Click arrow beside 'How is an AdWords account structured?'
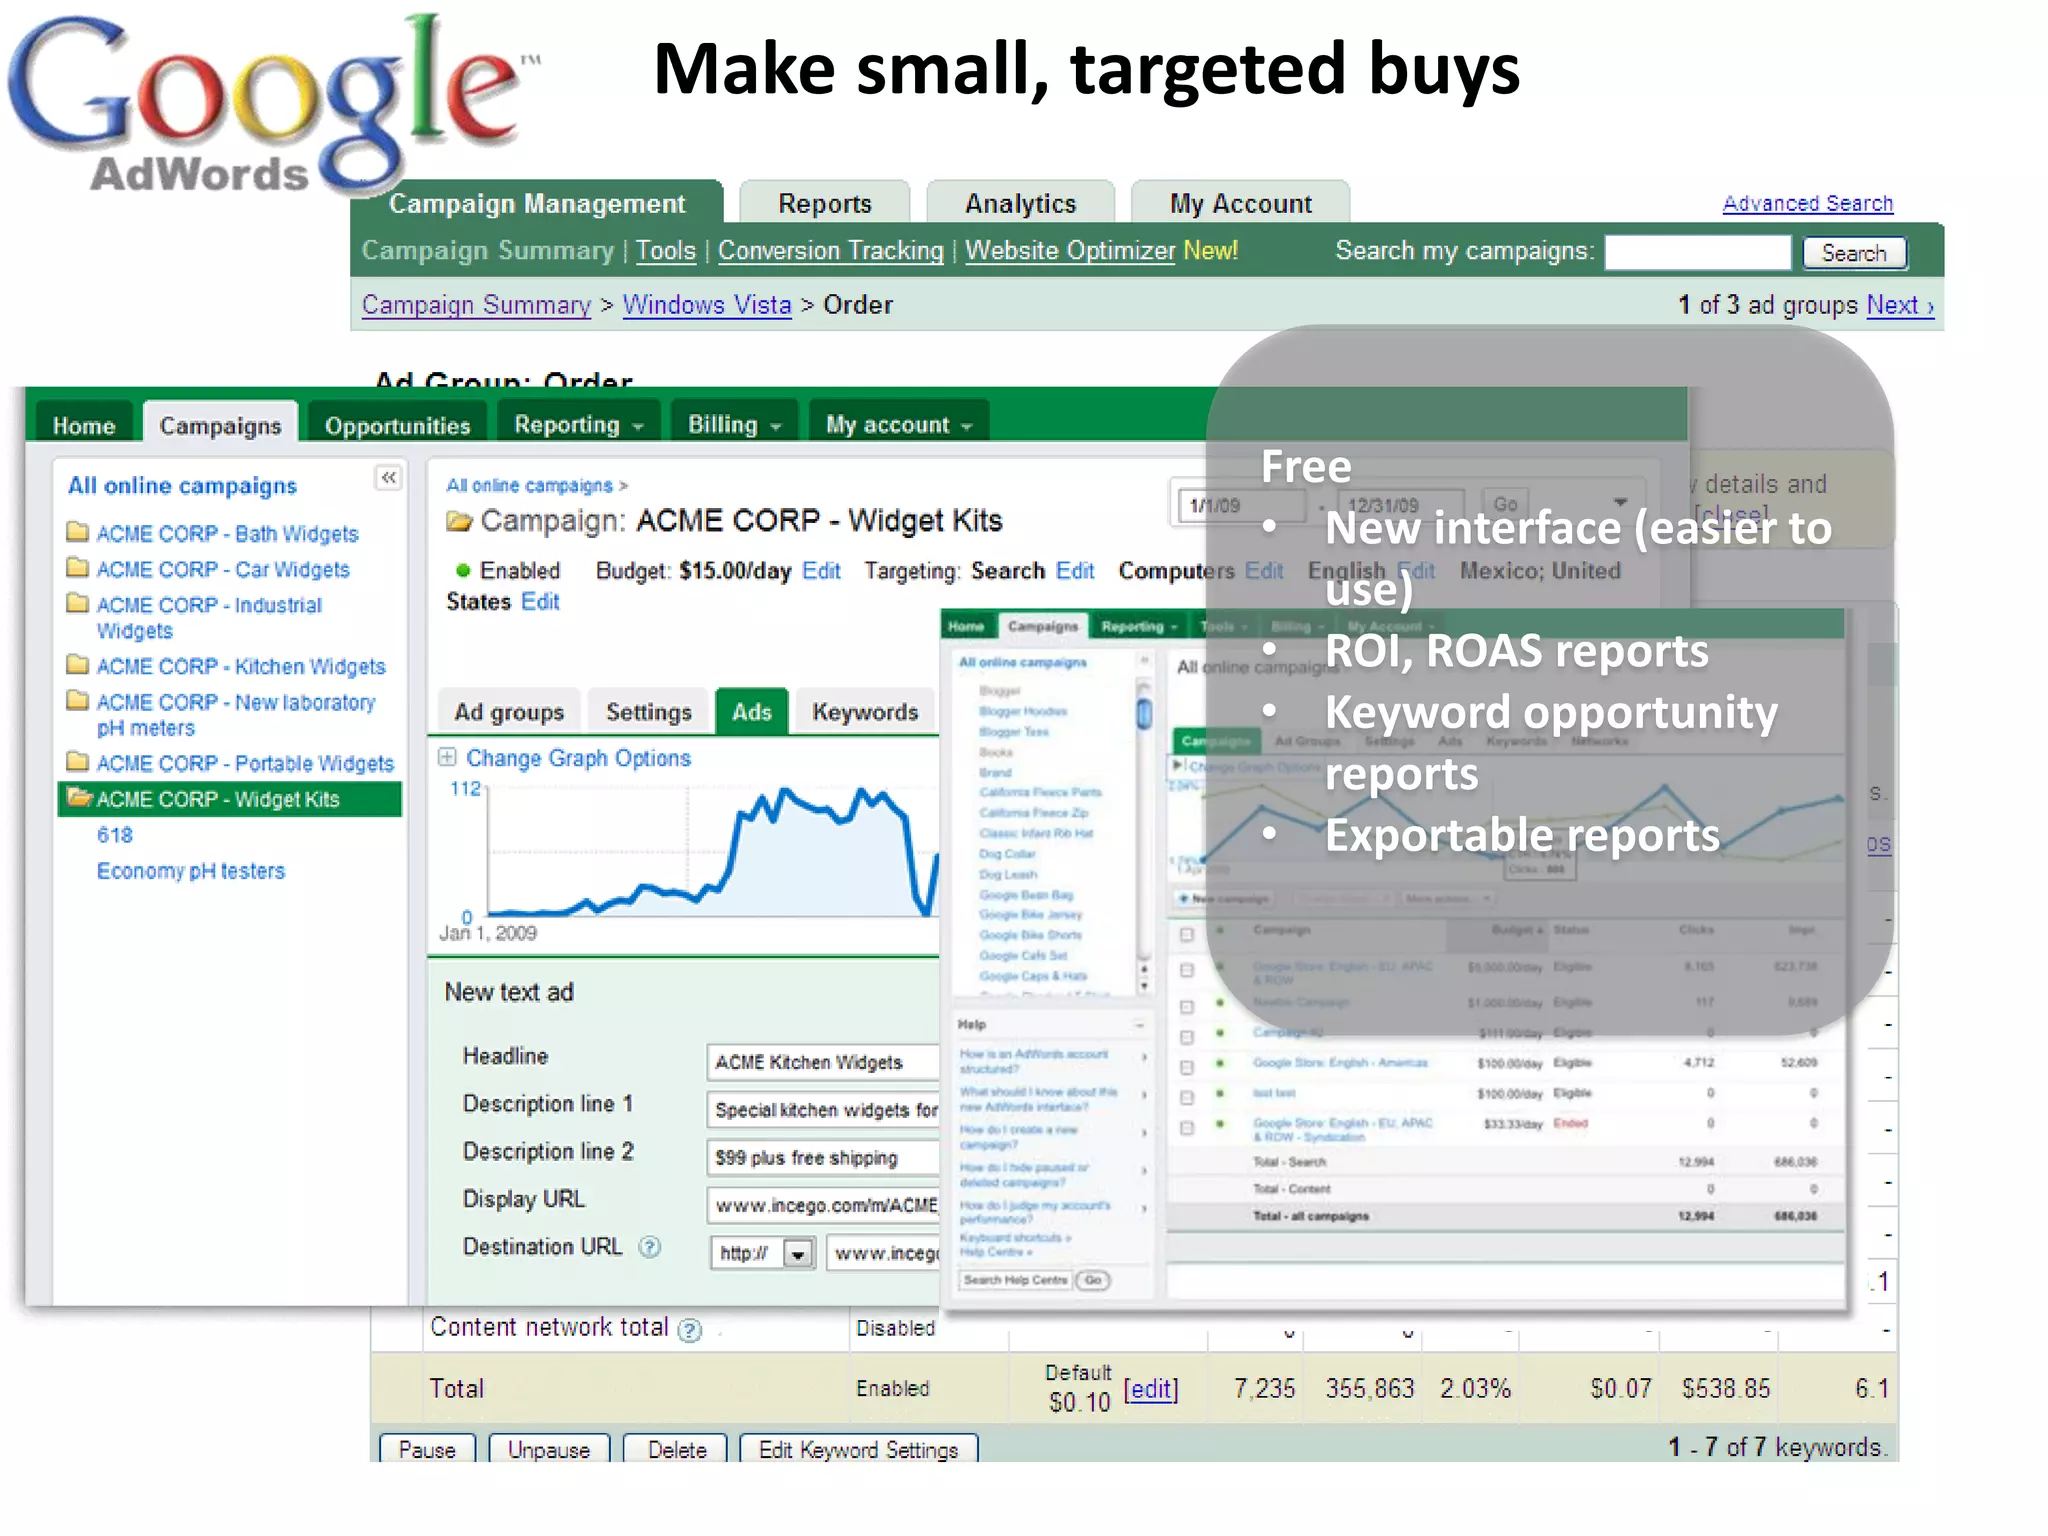The width and height of the screenshot is (2048, 1536). [x=1144, y=1057]
